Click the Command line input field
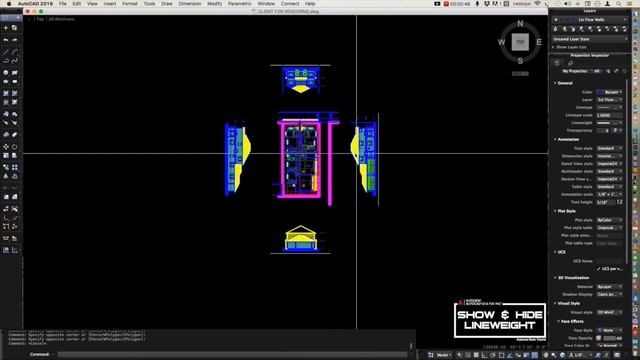Screen dimensions: 640x360 [x=233, y=355]
